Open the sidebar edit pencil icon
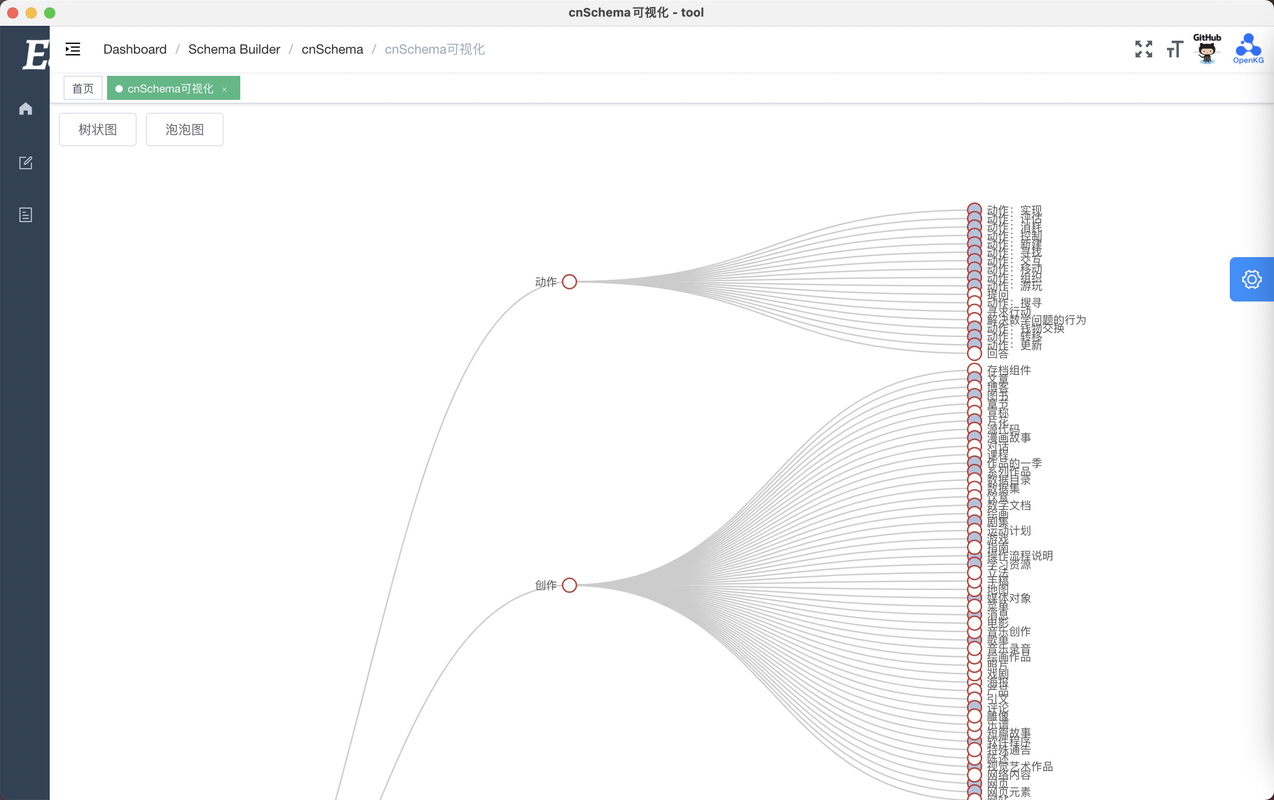This screenshot has width=1274, height=800. pyautogui.click(x=25, y=162)
